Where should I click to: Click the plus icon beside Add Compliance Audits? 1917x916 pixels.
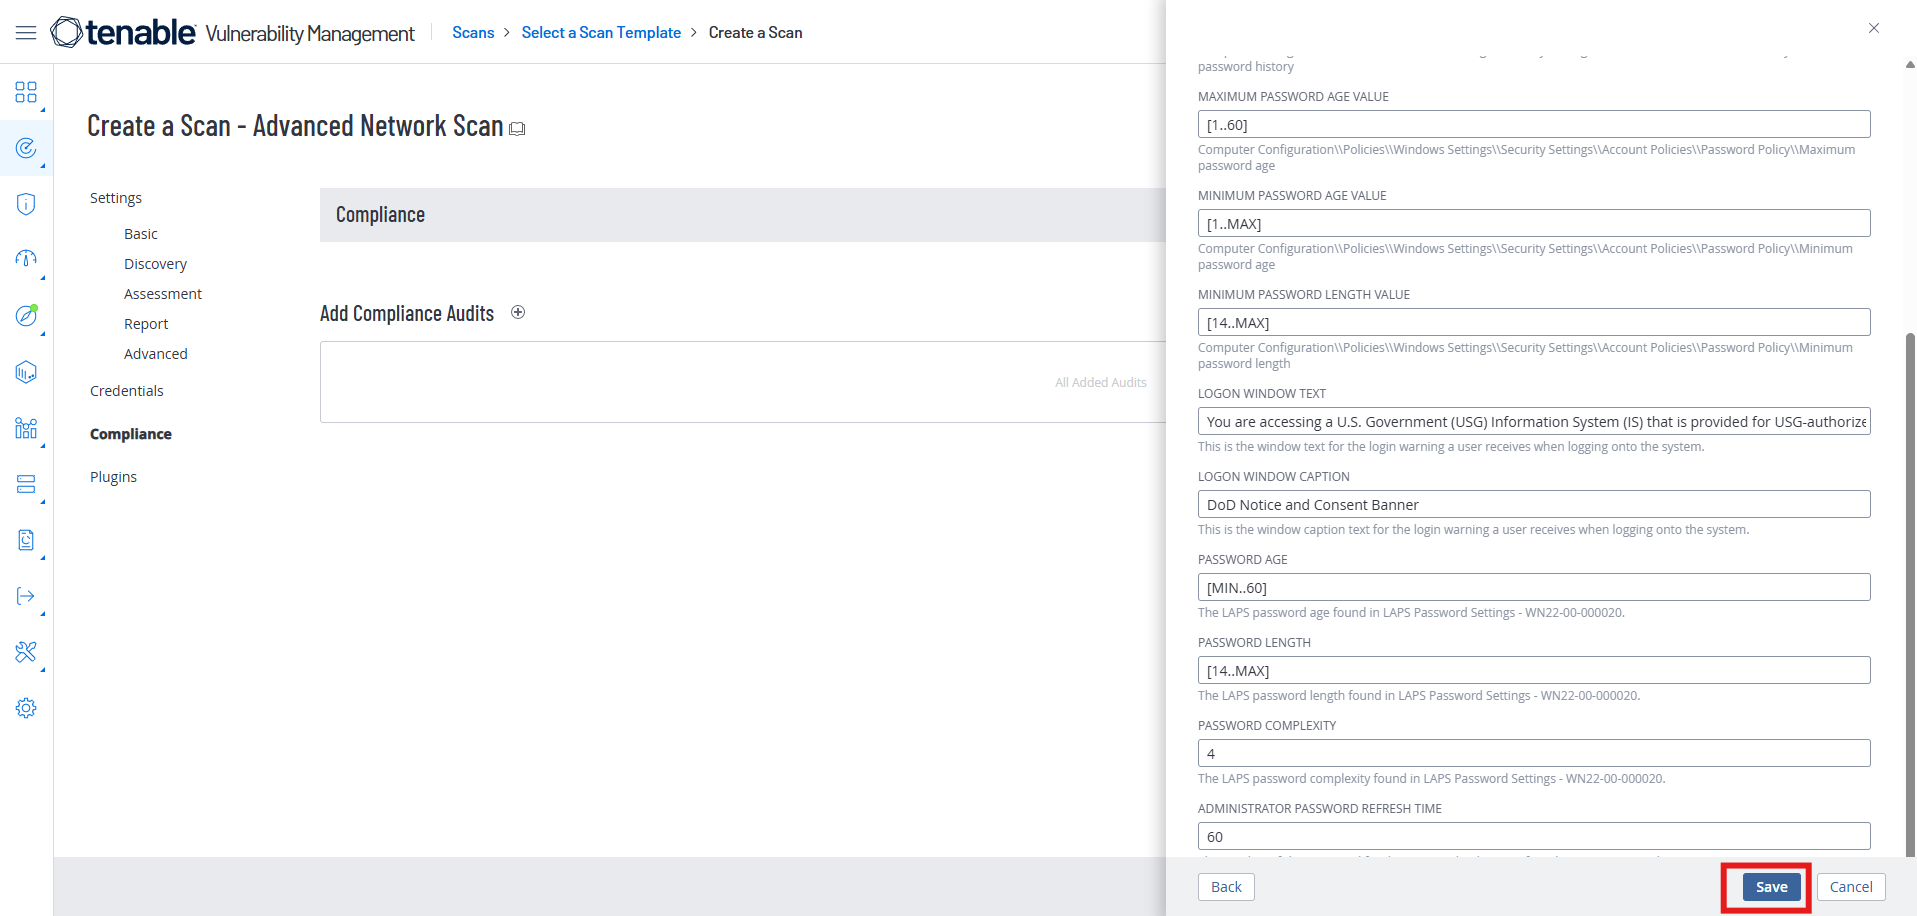click(x=518, y=312)
